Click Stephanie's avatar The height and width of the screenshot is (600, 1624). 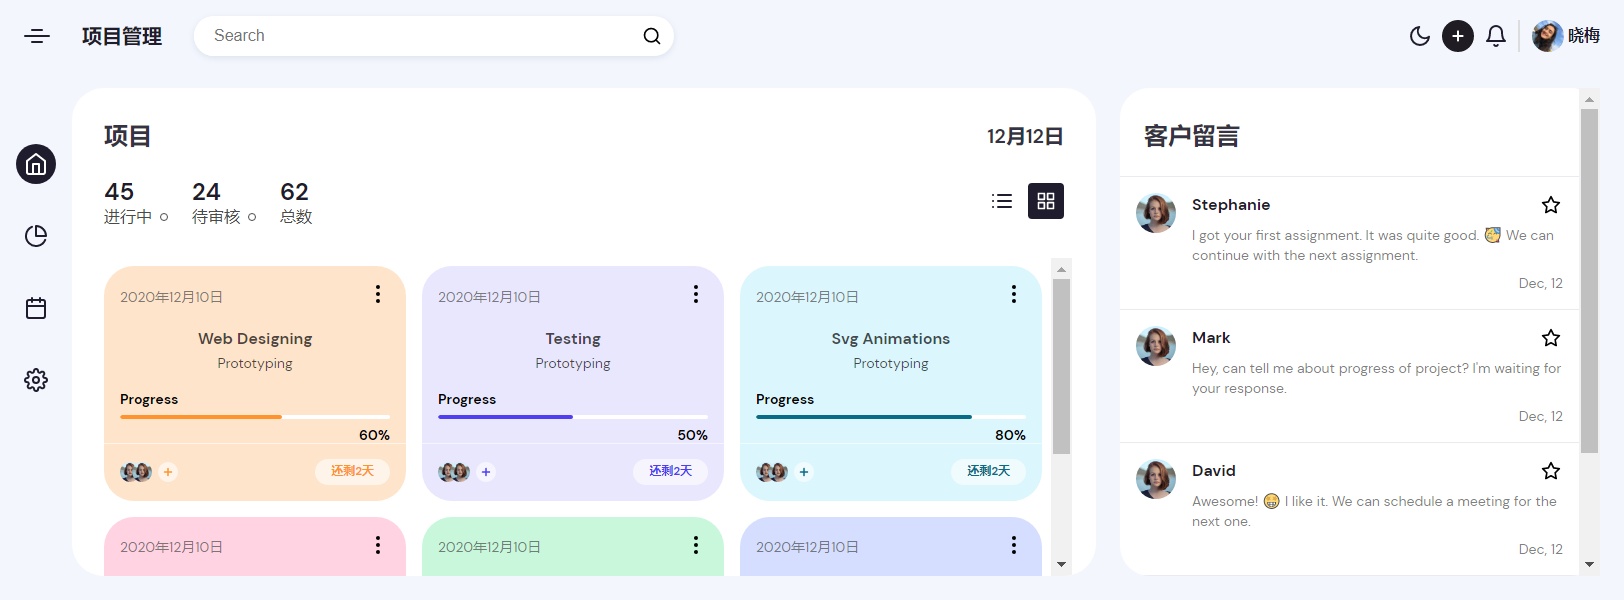1156,213
